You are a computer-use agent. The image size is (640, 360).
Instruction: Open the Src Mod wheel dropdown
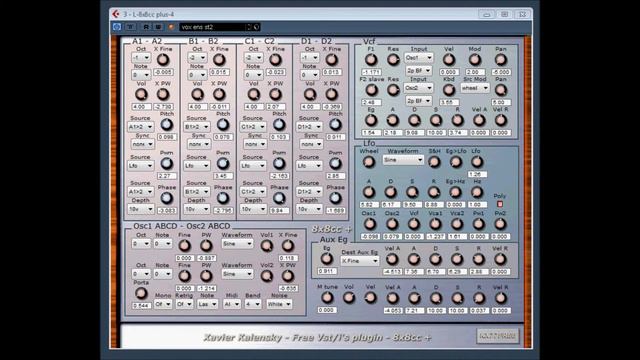[475, 88]
